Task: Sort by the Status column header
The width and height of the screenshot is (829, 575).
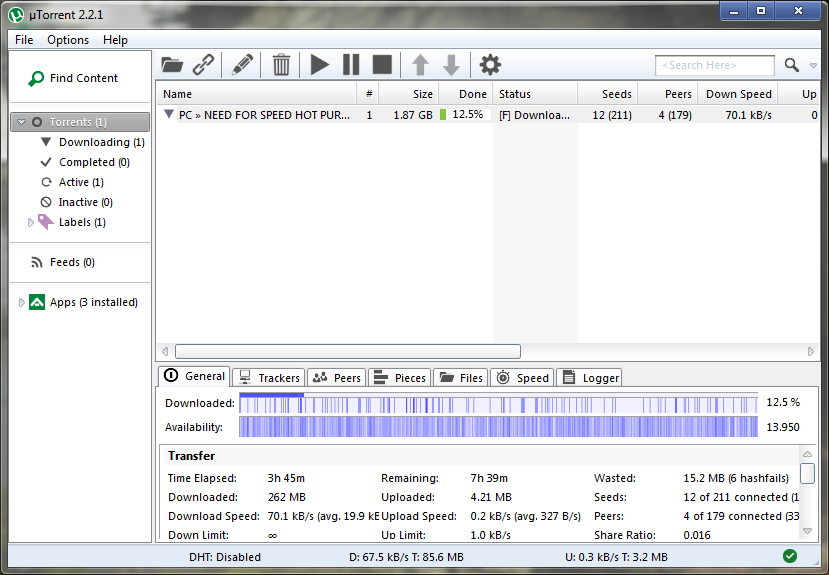Action: [535, 94]
